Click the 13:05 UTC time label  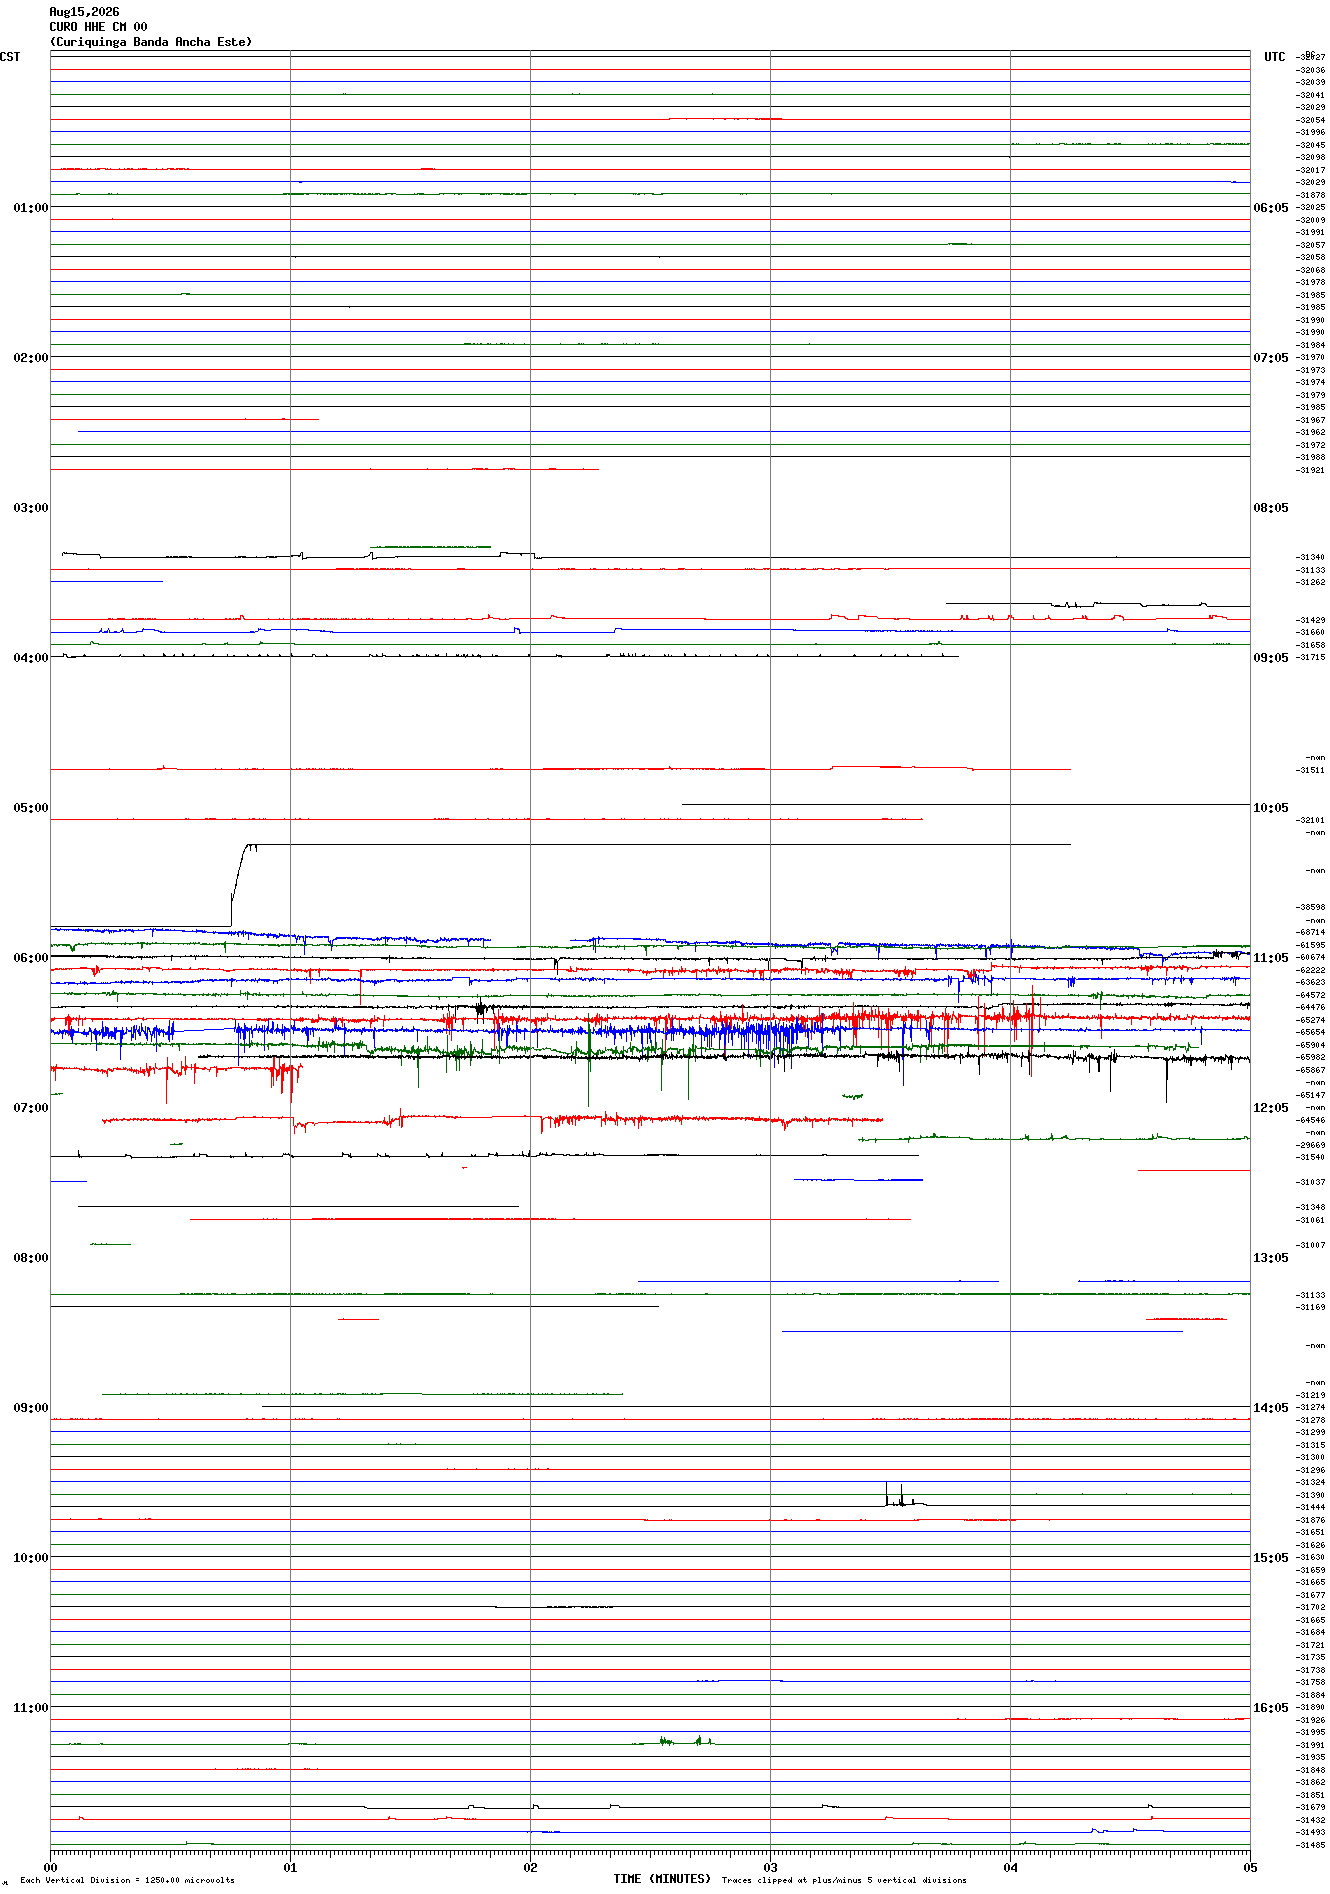pyautogui.click(x=1271, y=1258)
